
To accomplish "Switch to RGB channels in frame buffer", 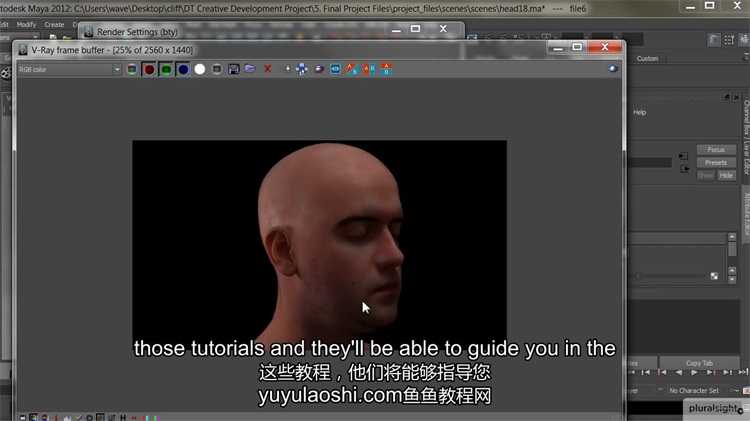I will (x=132, y=69).
